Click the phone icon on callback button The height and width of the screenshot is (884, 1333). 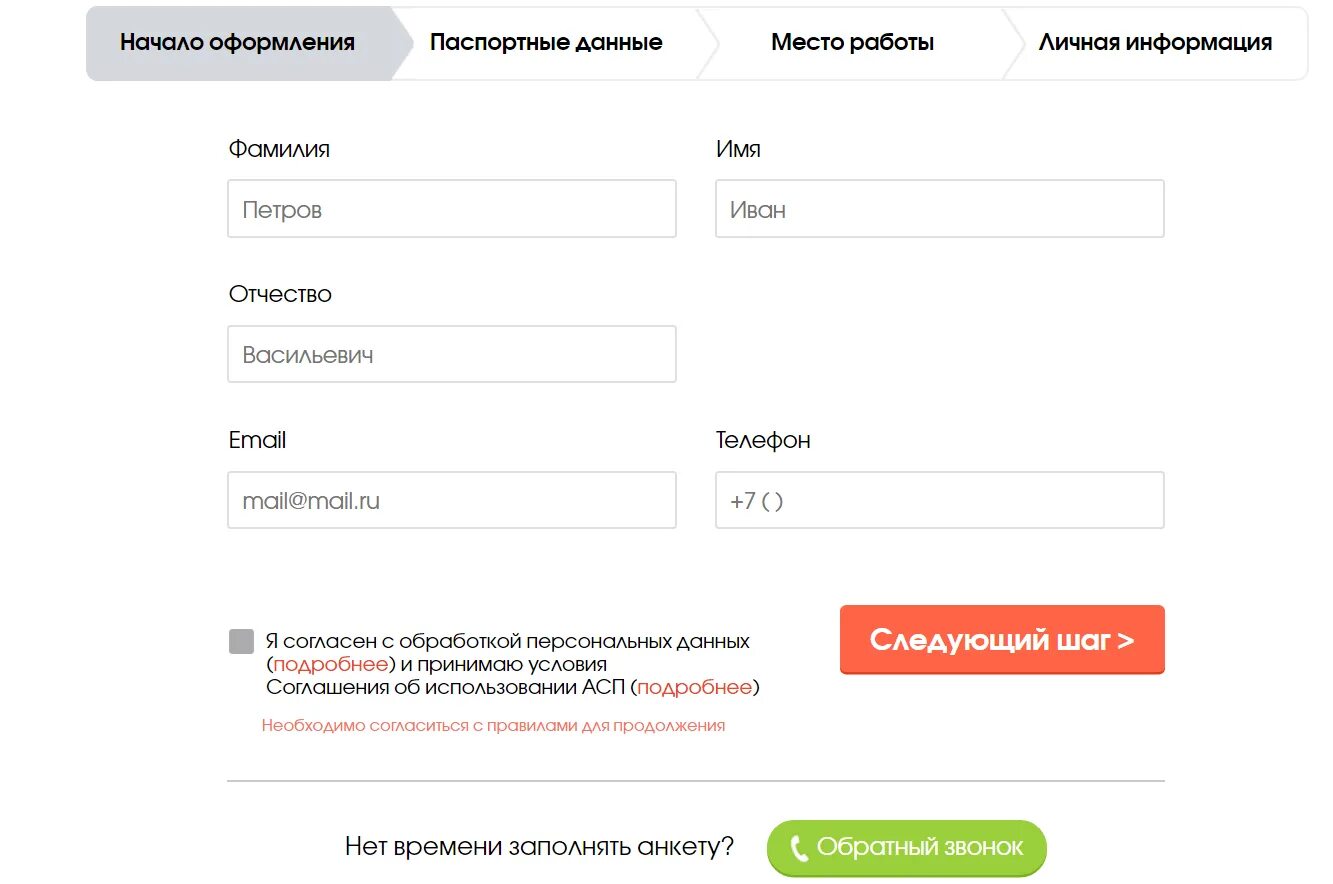coord(799,849)
